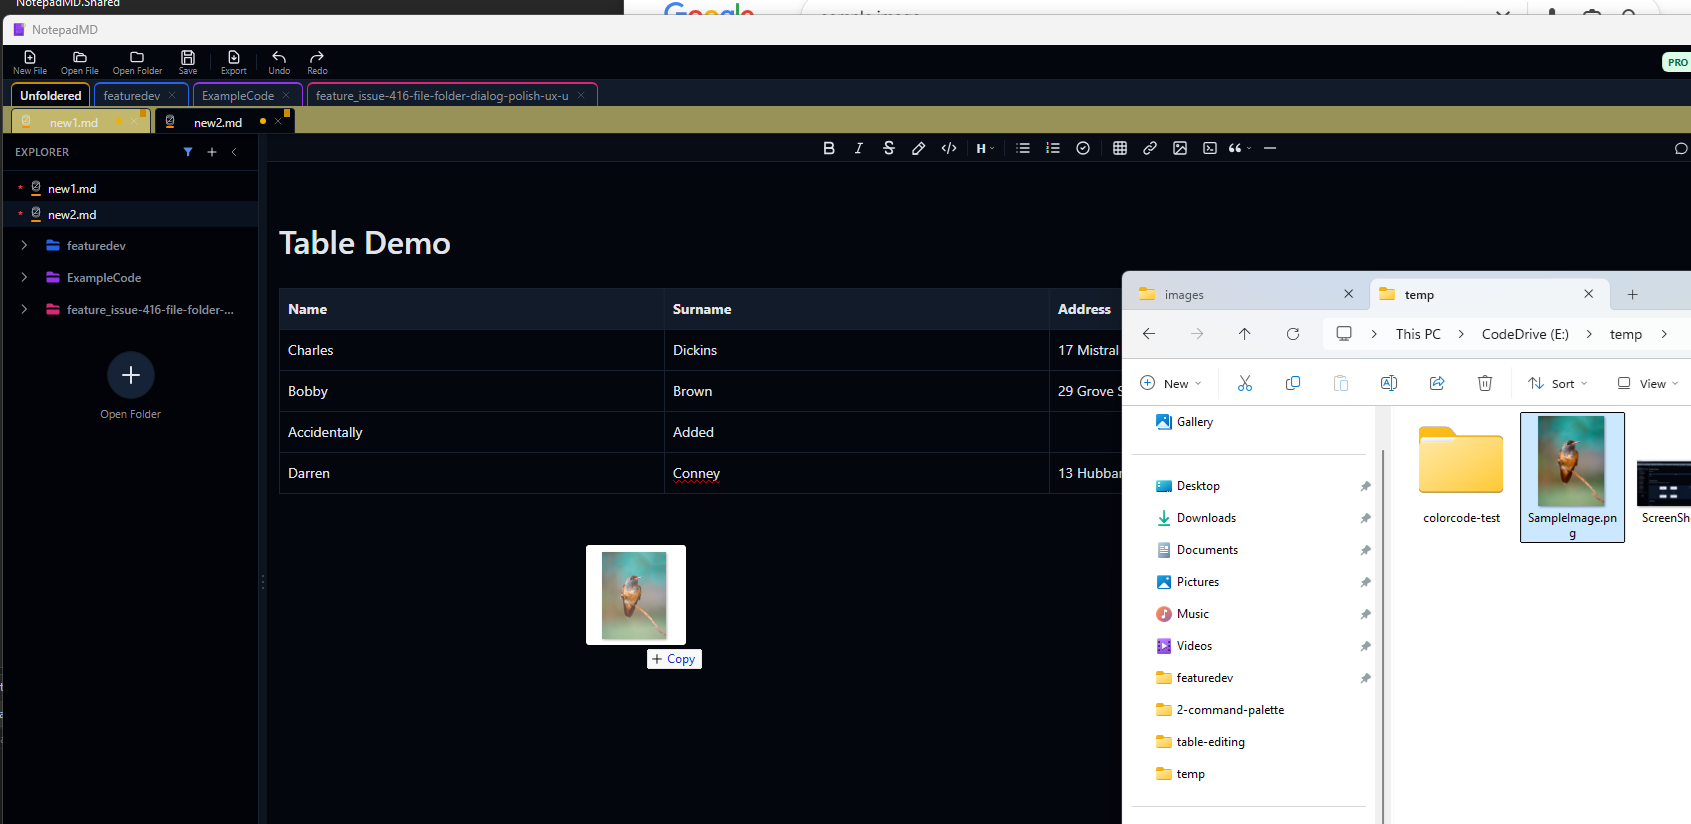Expand the feature_issue-416 folder in Explorer

click(24, 309)
